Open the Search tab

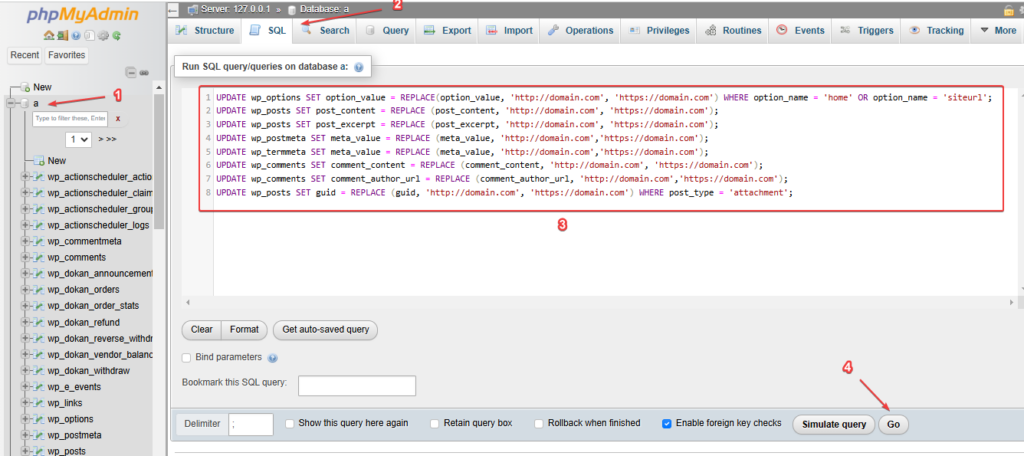point(325,30)
